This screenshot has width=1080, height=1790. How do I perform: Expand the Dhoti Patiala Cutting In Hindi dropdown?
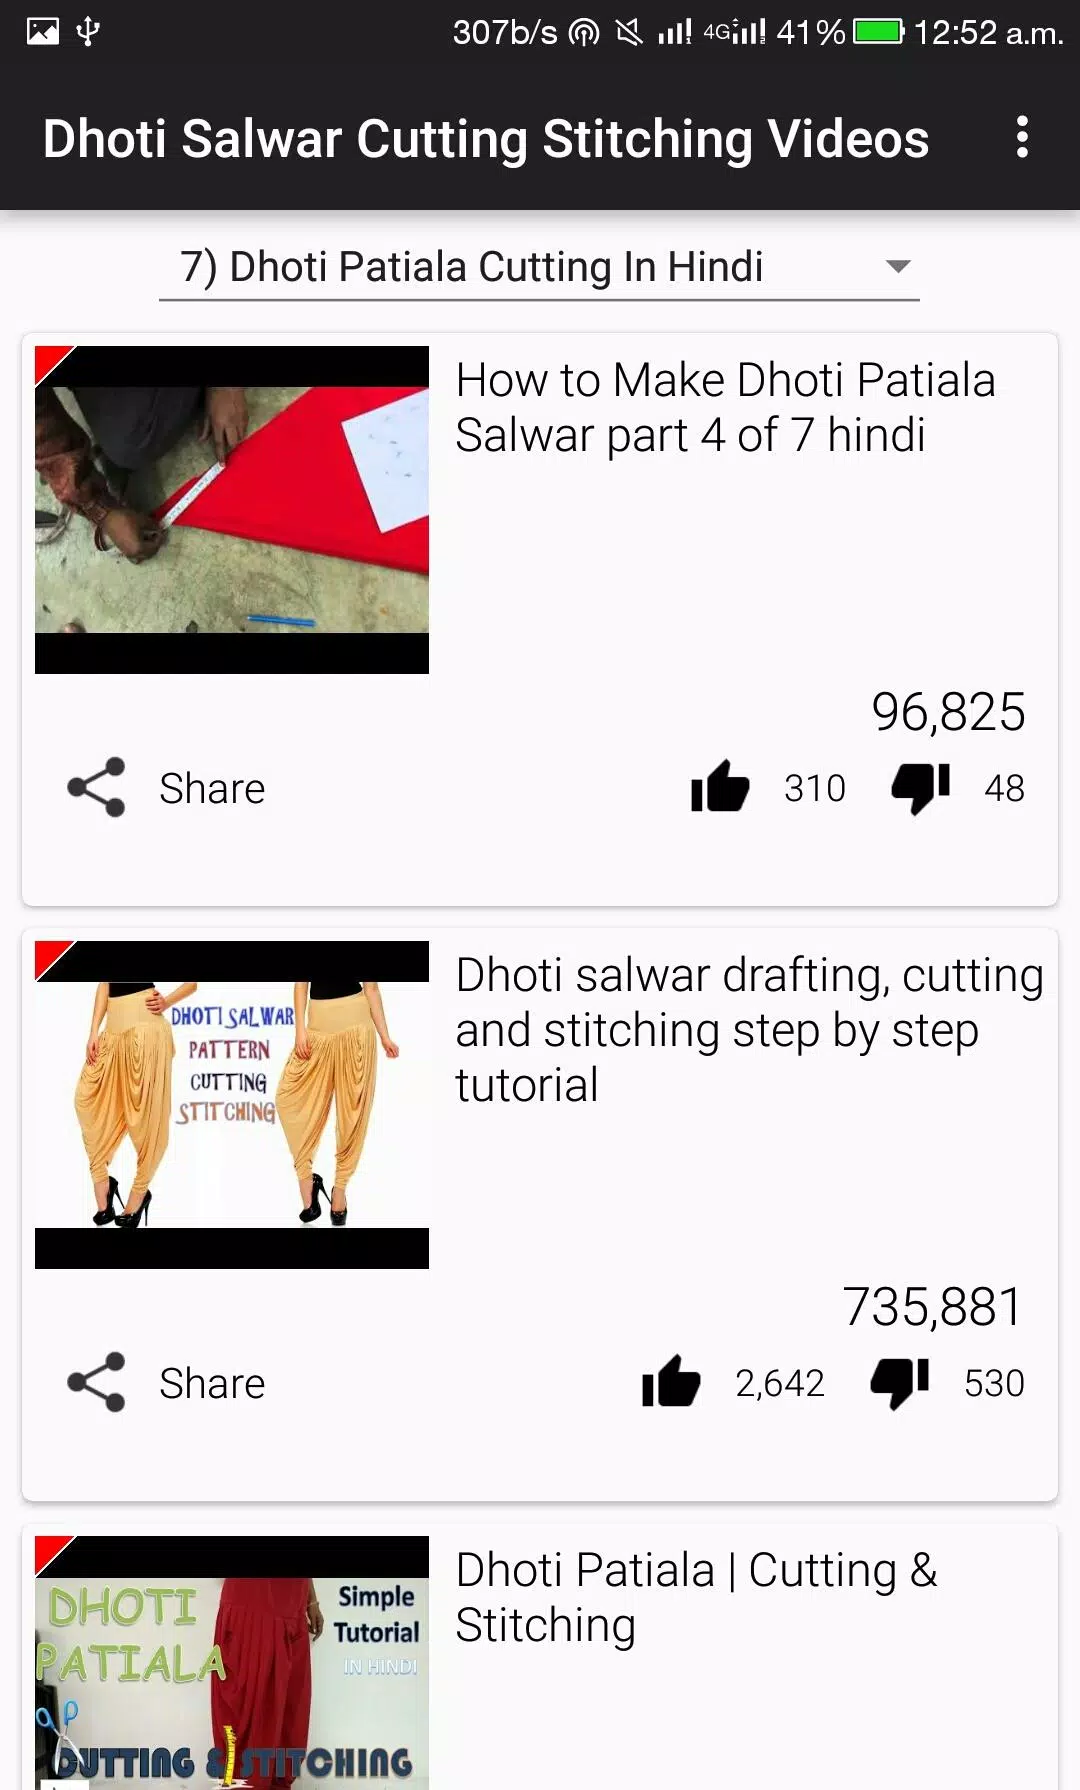tap(539, 267)
